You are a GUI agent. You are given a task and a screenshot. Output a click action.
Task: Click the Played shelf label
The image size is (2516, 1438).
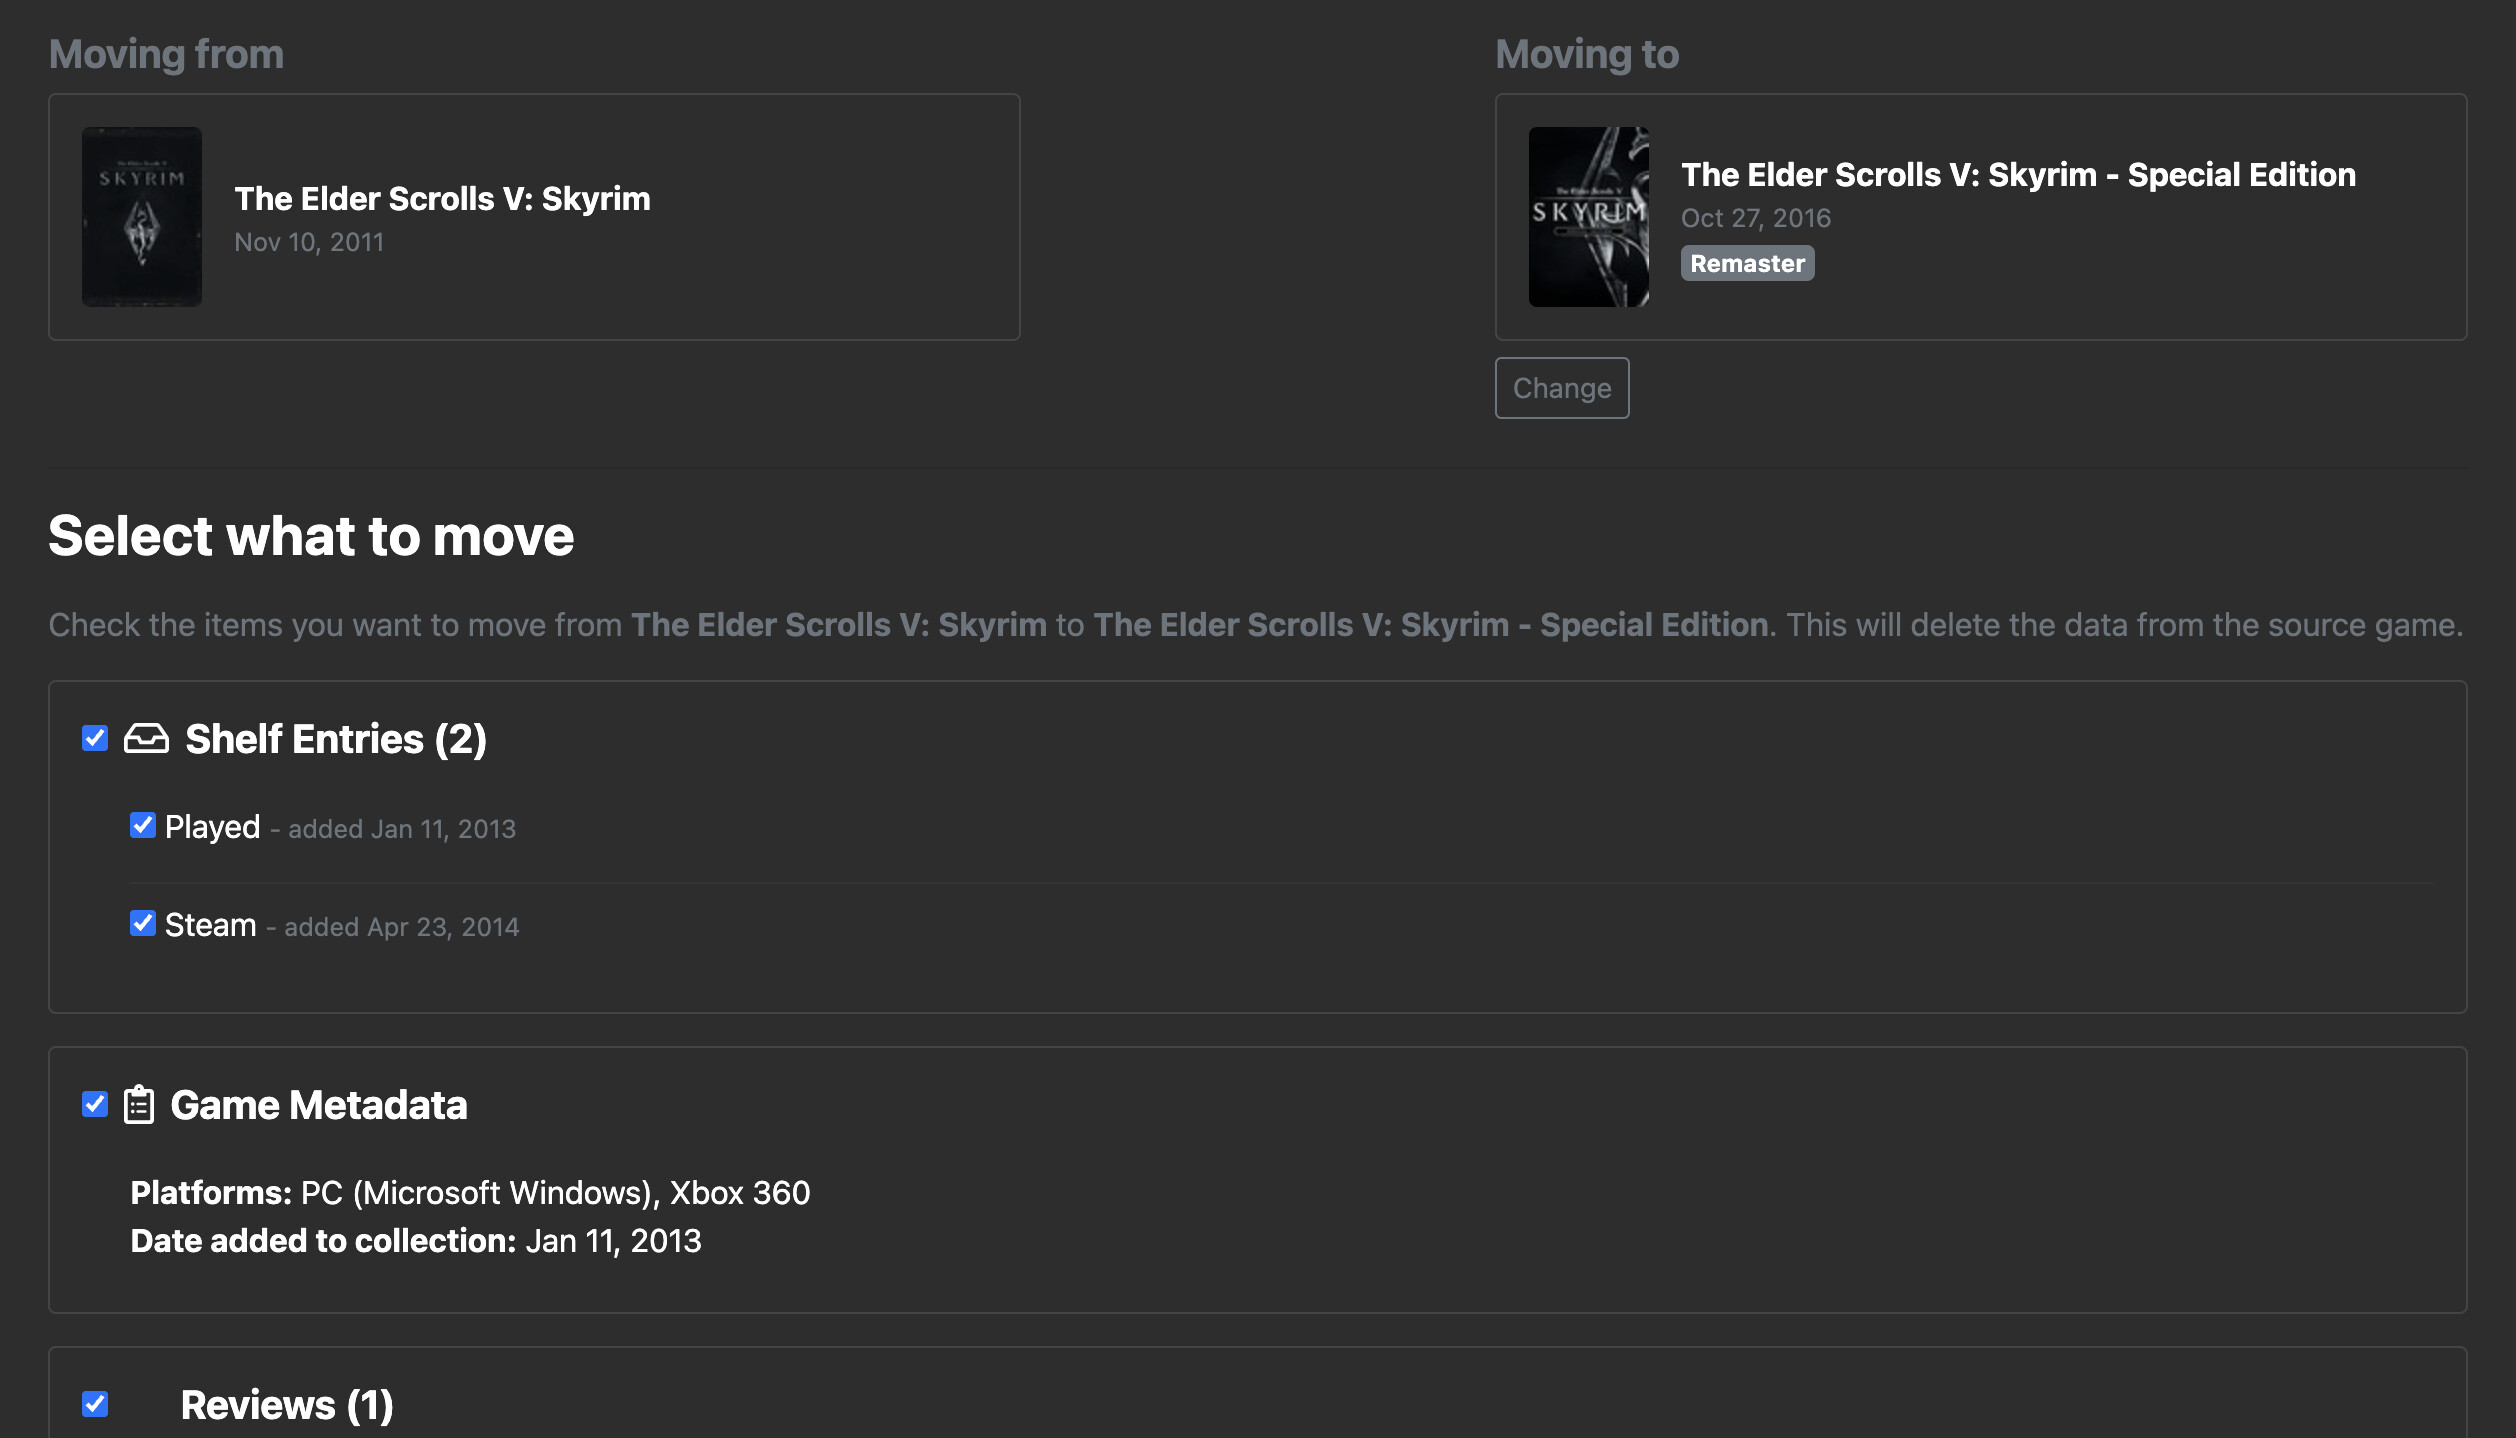pos(212,827)
